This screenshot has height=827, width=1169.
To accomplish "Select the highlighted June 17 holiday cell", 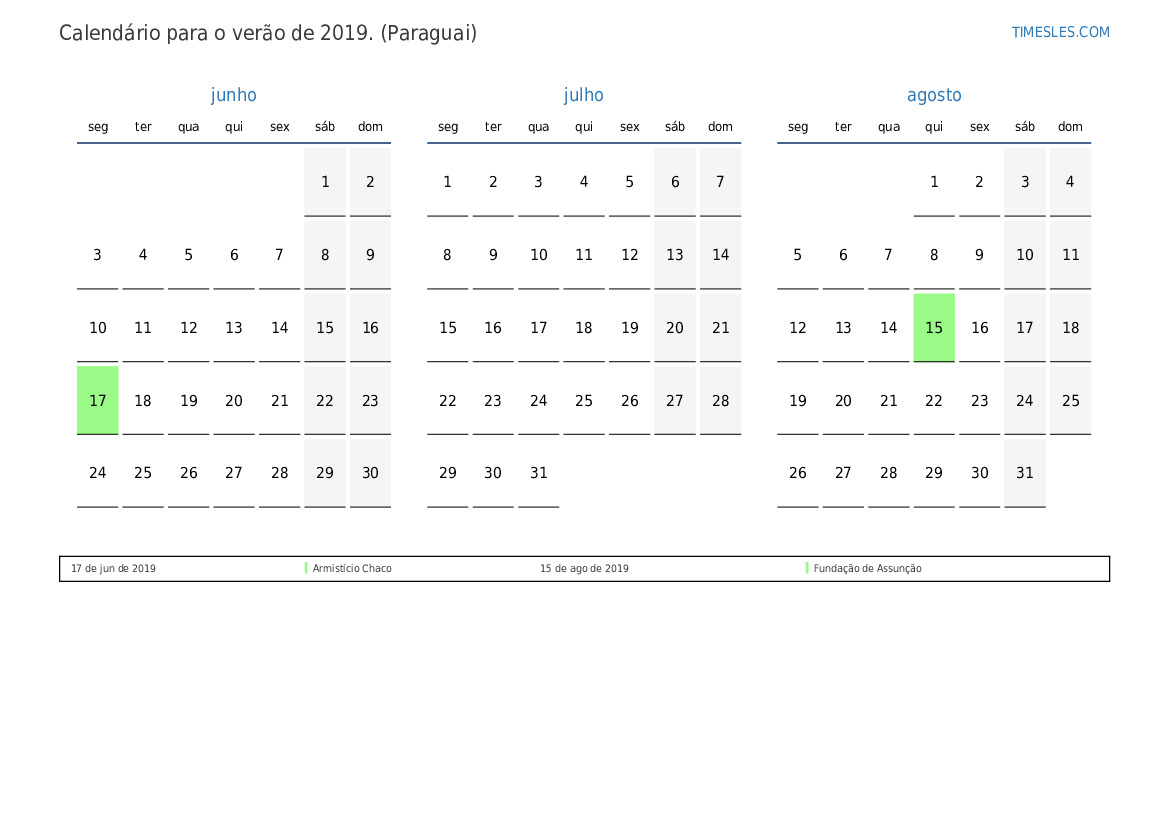I will 97,400.
